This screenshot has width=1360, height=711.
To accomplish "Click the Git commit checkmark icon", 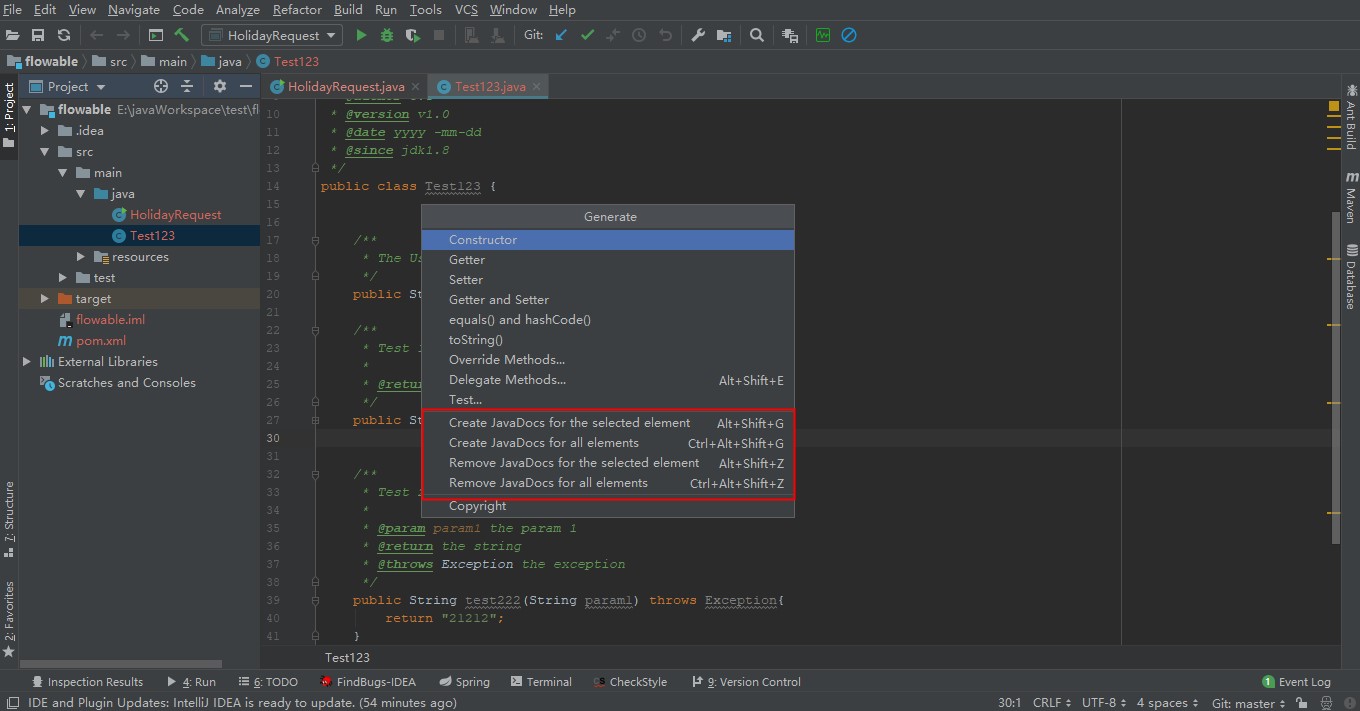I will [587, 35].
